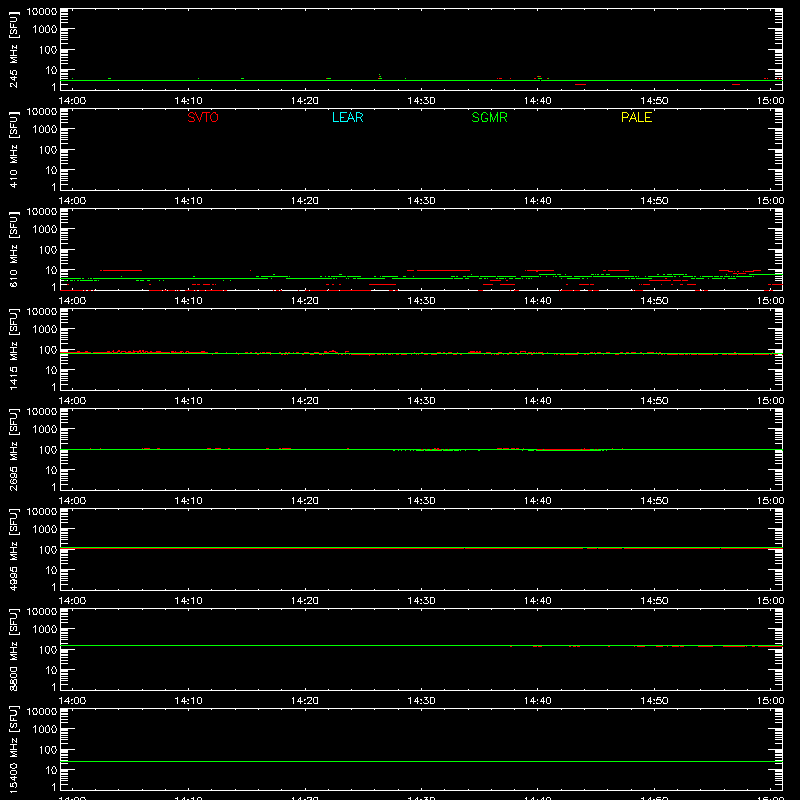
Task: Click the 14:20 tick label under 4995 MHz plot
Action: (305, 601)
